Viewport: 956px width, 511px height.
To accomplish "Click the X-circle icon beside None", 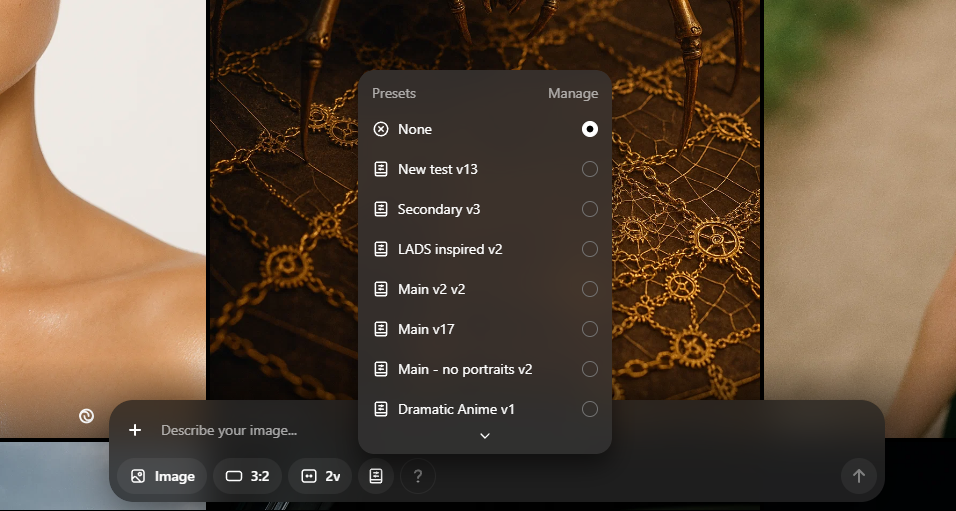I will (x=381, y=129).
